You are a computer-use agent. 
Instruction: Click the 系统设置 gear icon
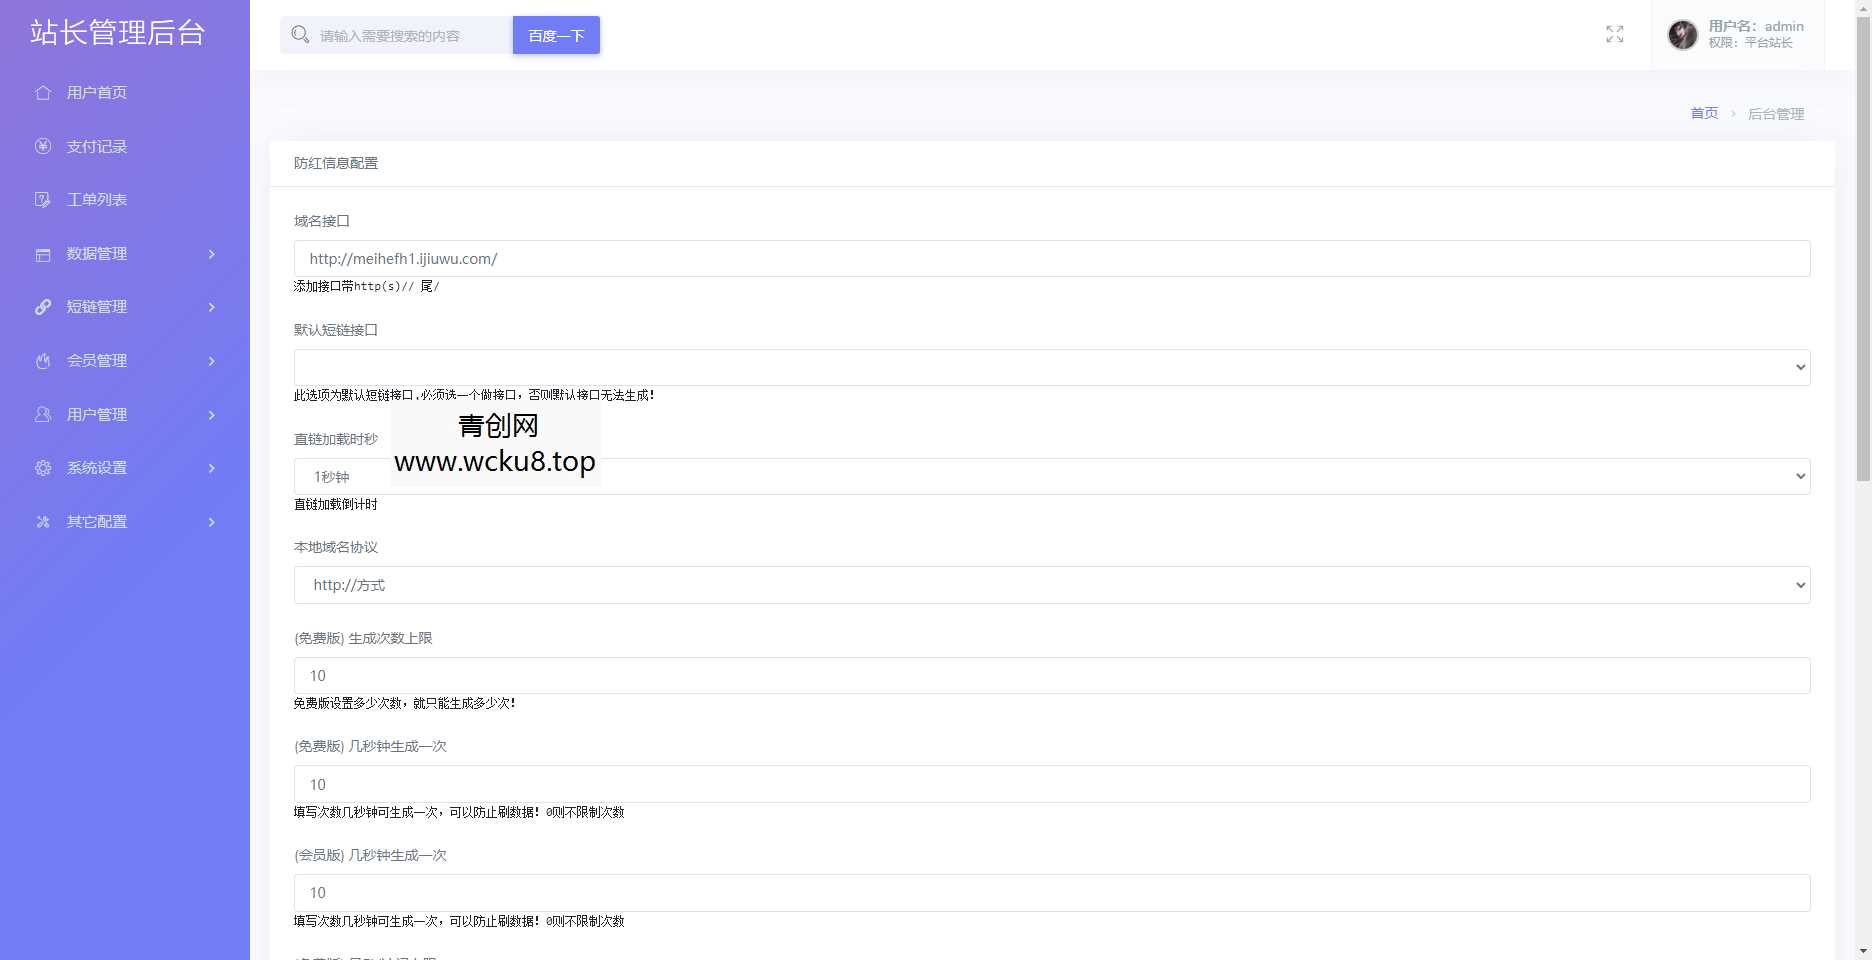pyautogui.click(x=43, y=468)
